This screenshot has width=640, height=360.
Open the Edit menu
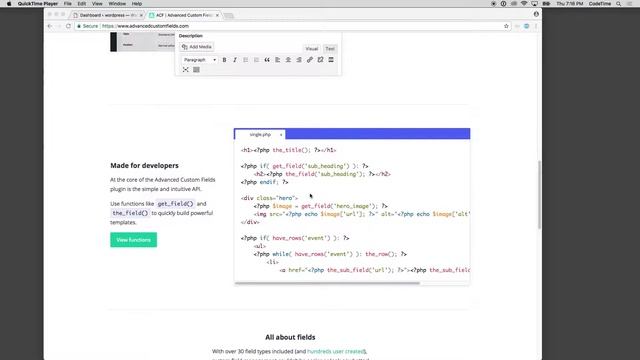pos(82,4)
